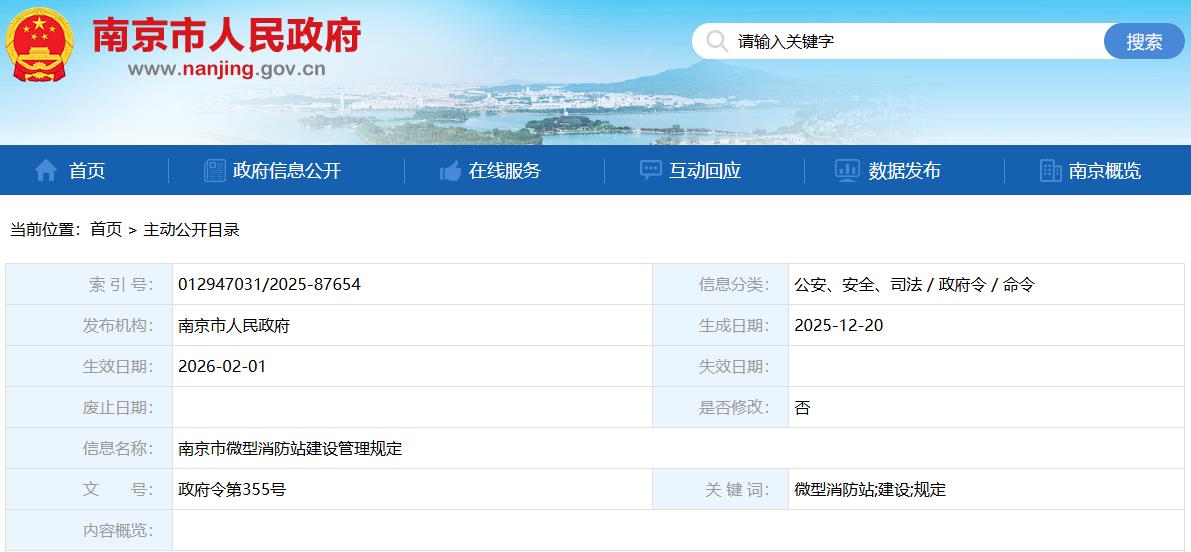This screenshot has width=1191, height=552.
Task: Click the 首页 breadcrumb link
Action: [106, 229]
